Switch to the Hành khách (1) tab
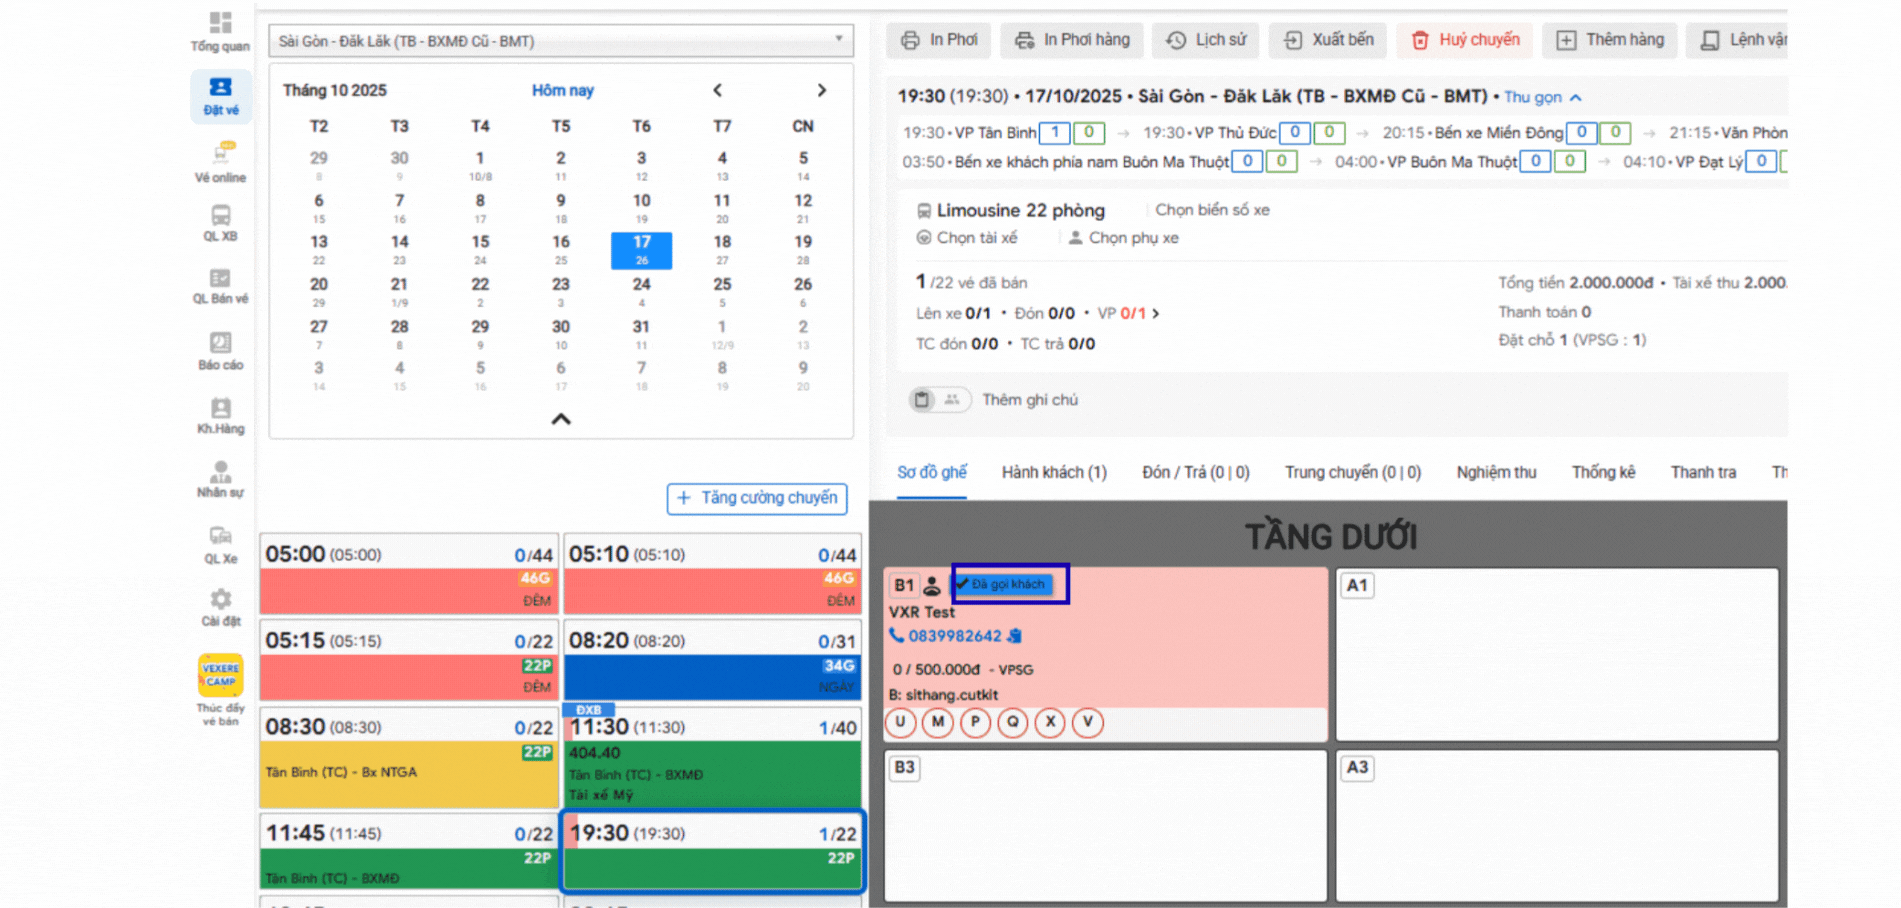Screen dimensions: 1901x908 coord(1053,472)
